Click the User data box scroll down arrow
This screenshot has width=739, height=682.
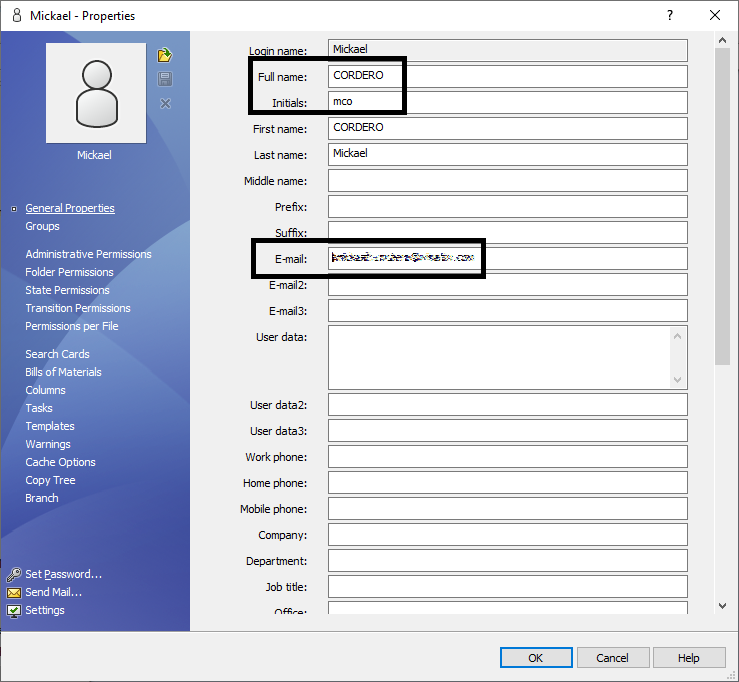click(678, 379)
